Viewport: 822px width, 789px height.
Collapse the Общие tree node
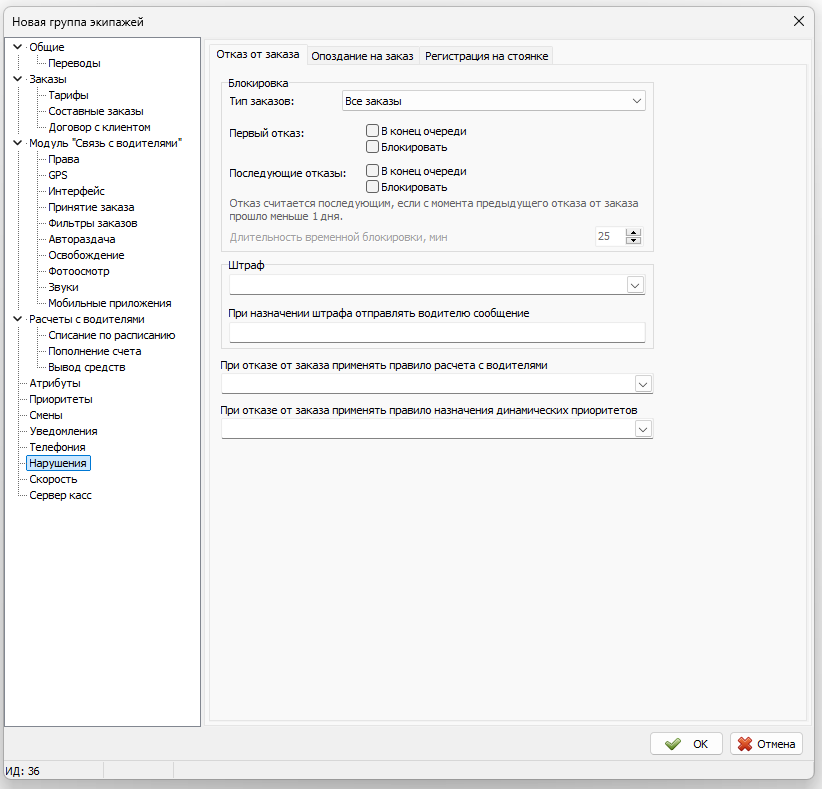(x=17, y=47)
